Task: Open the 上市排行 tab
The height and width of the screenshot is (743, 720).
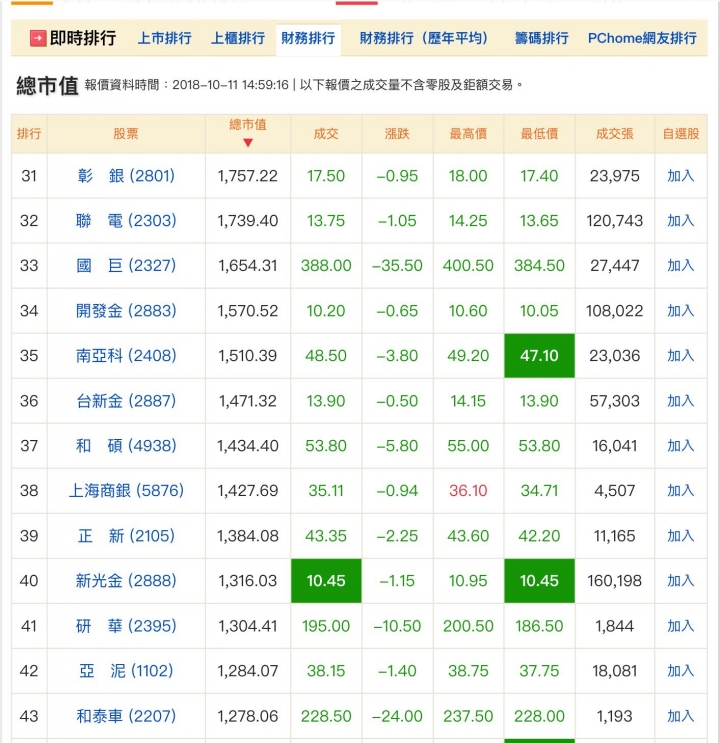Action: click(164, 38)
